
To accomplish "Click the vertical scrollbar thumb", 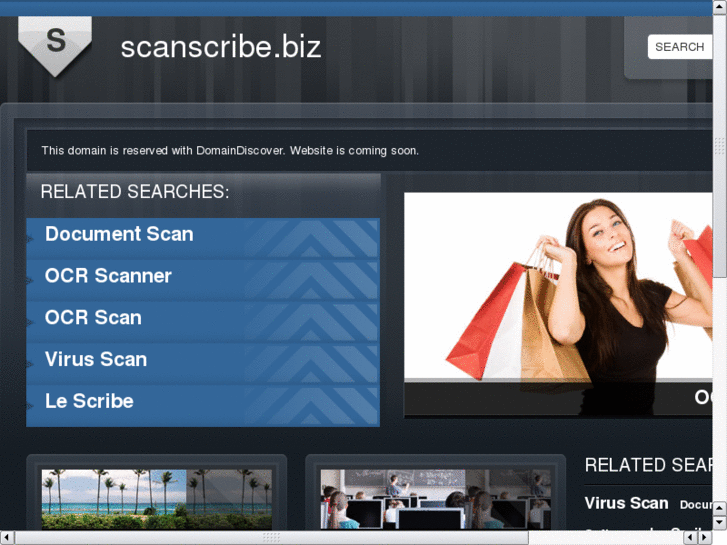I will click(720, 146).
